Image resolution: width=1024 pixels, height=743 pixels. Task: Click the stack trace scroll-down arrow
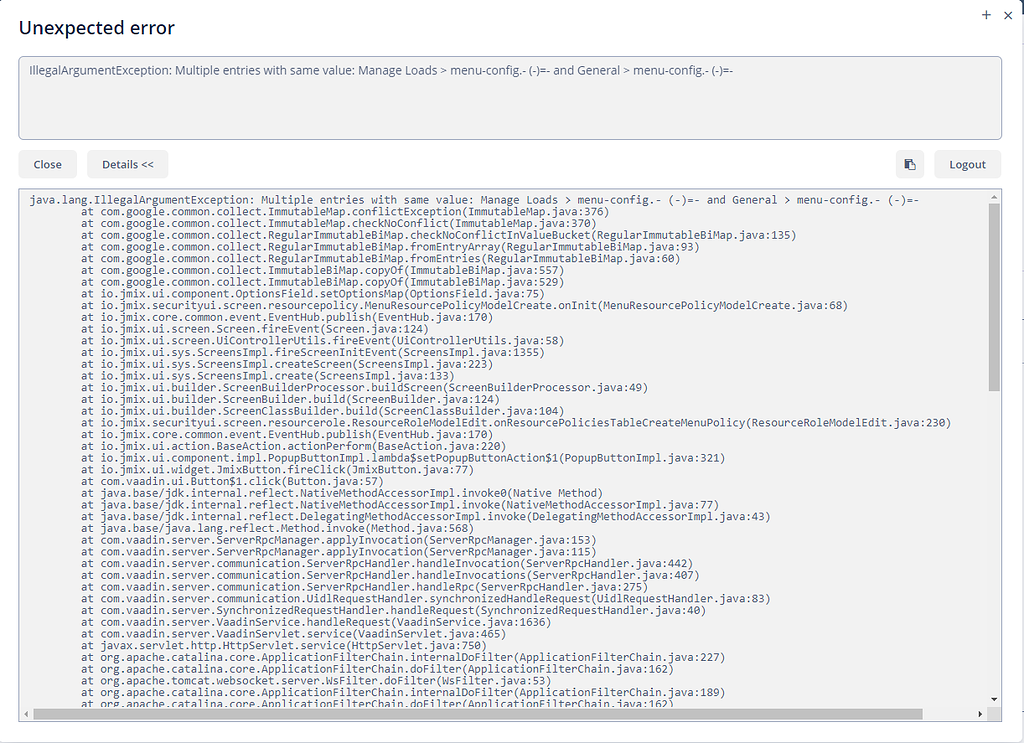coord(994,699)
